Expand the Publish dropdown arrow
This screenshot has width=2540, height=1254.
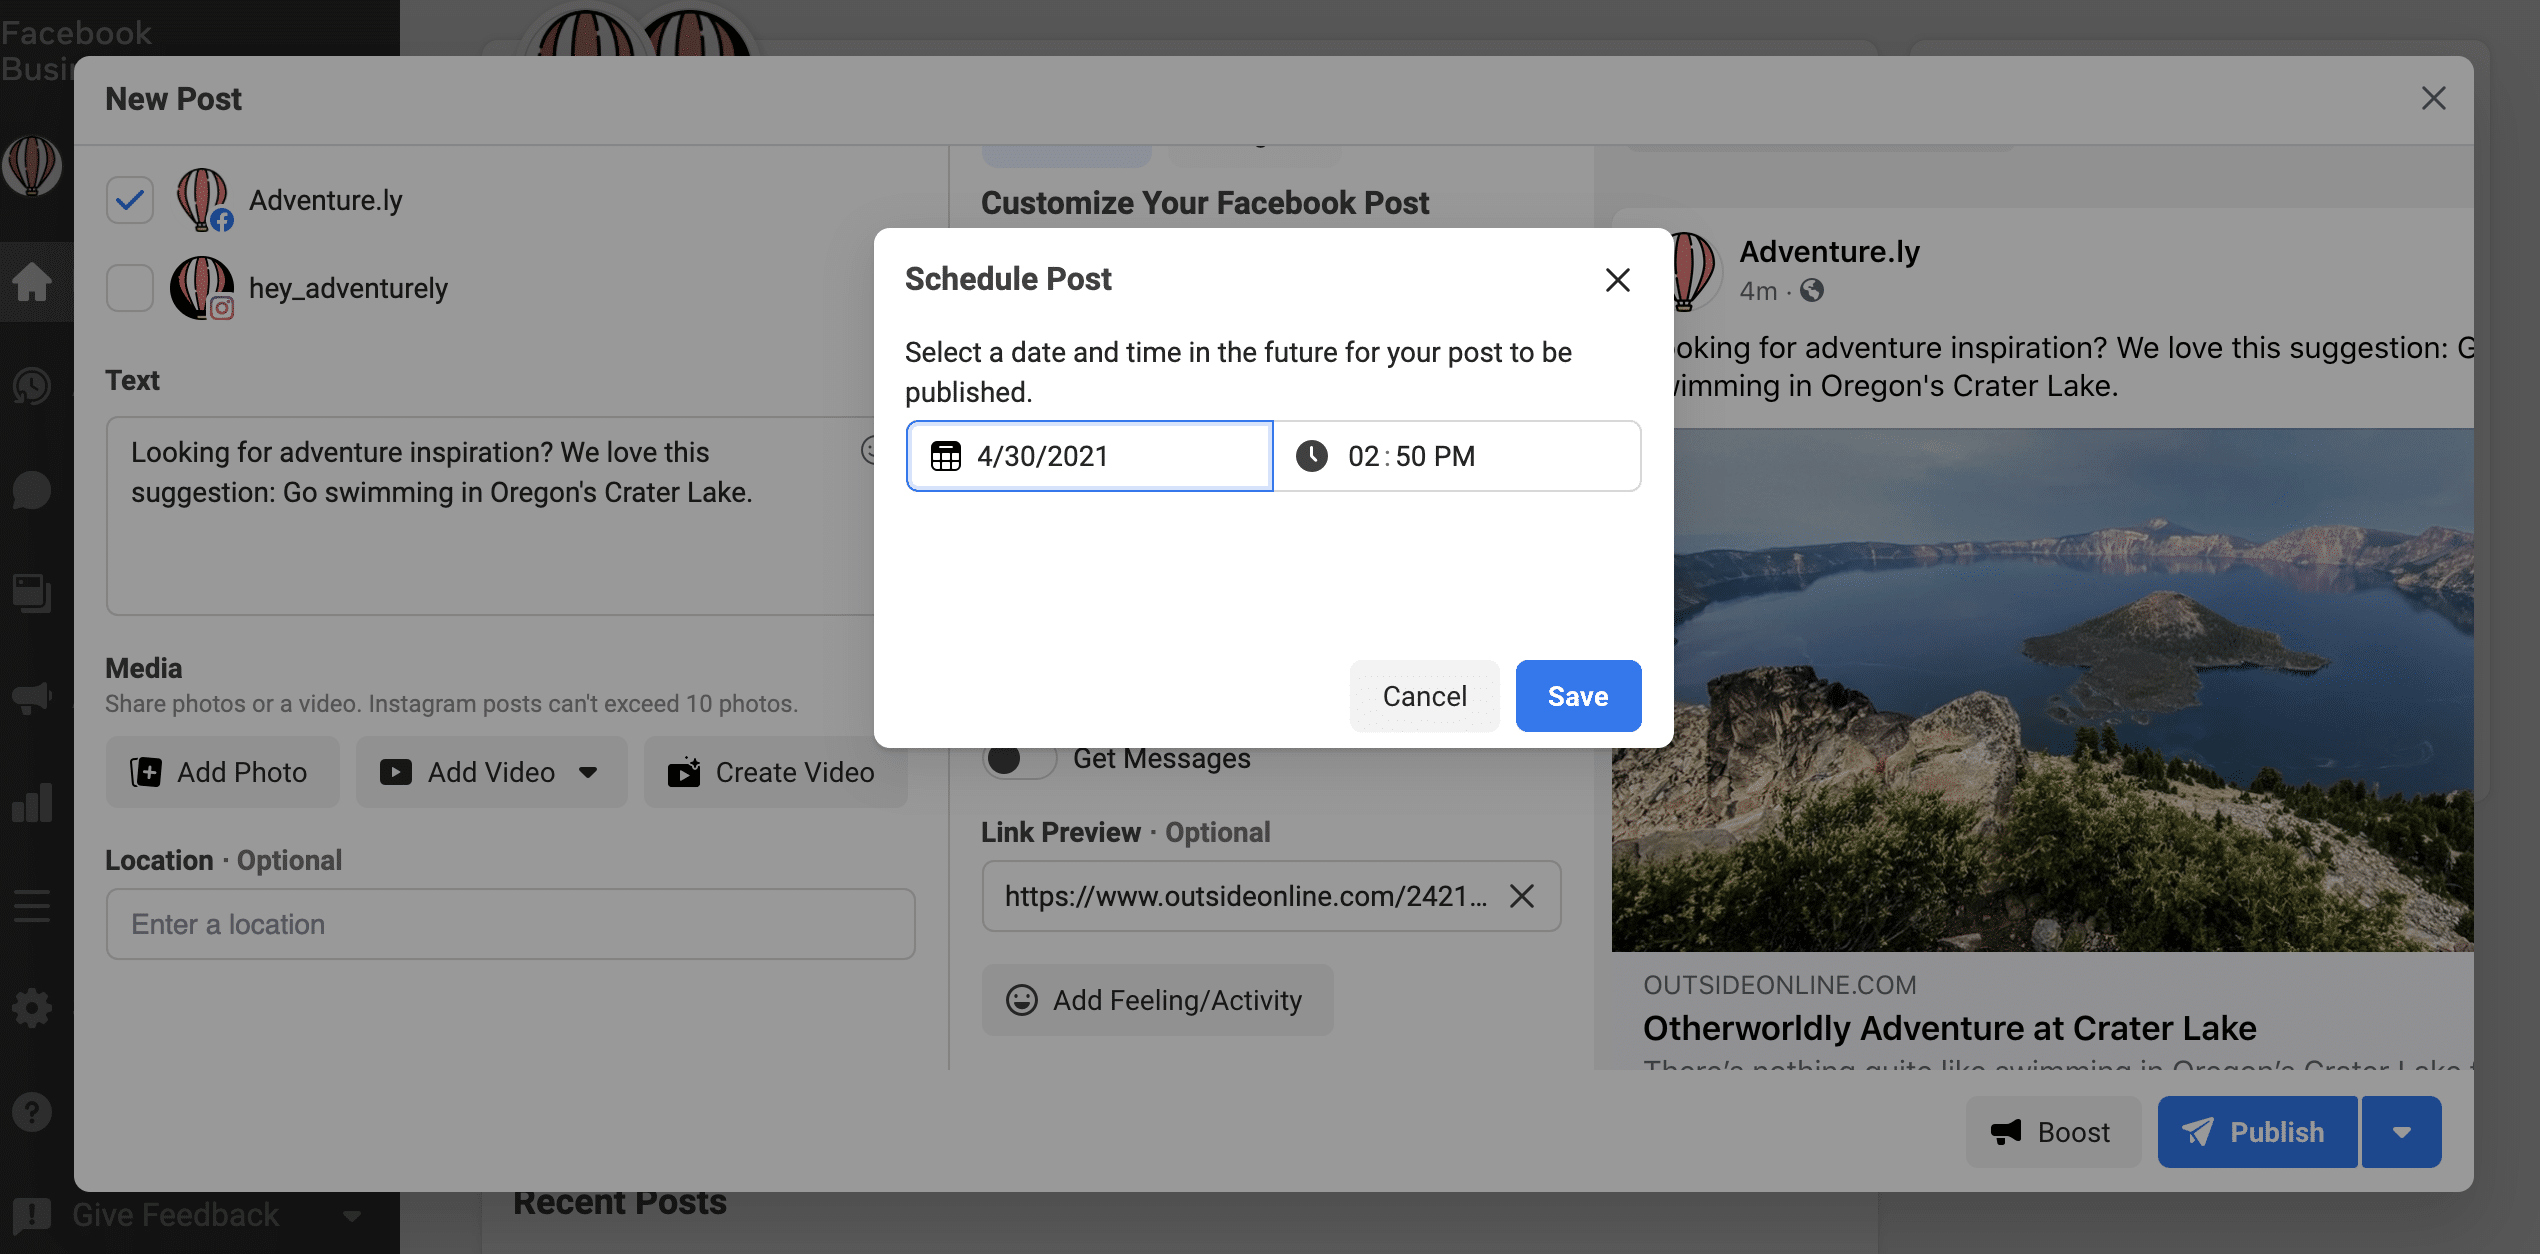click(2402, 1132)
